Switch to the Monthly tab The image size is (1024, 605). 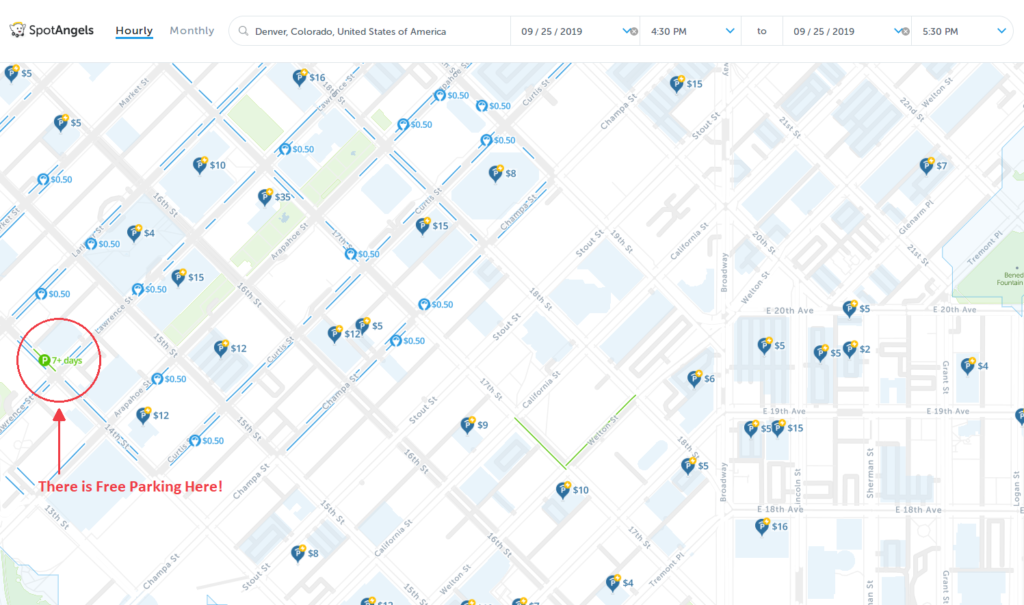191,30
